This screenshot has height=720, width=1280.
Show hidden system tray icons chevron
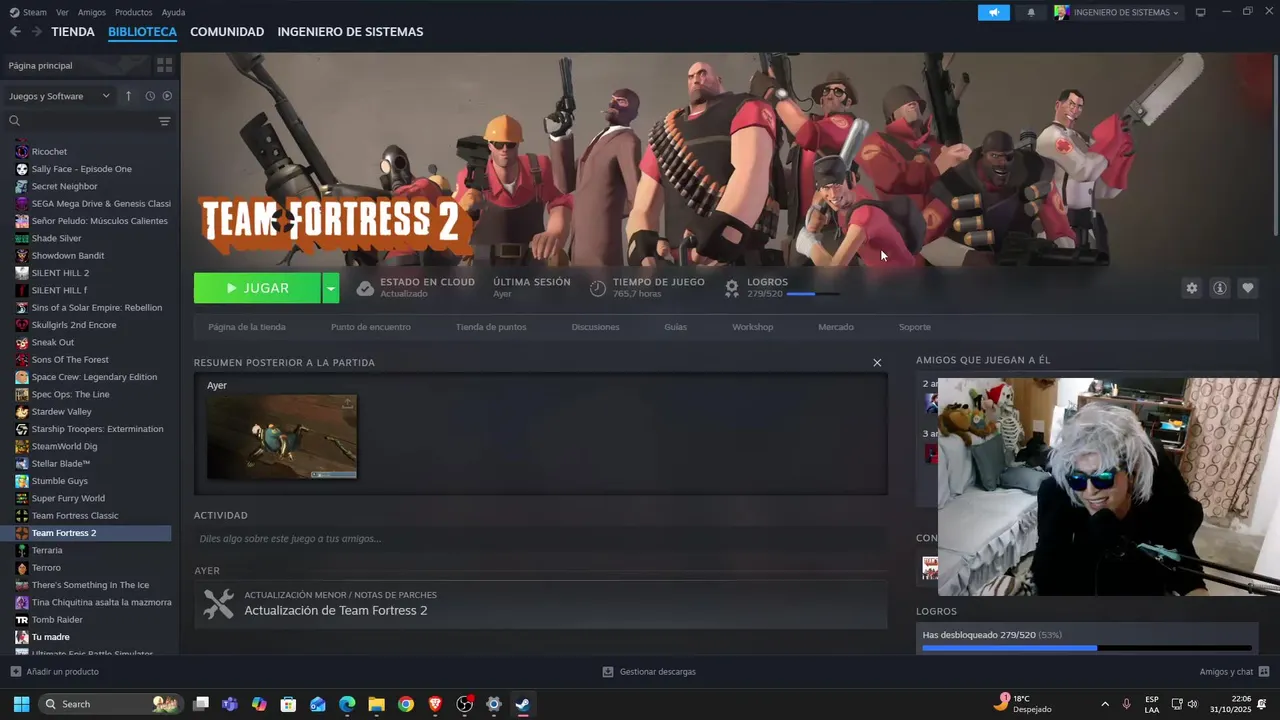[x=1104, y=704]
